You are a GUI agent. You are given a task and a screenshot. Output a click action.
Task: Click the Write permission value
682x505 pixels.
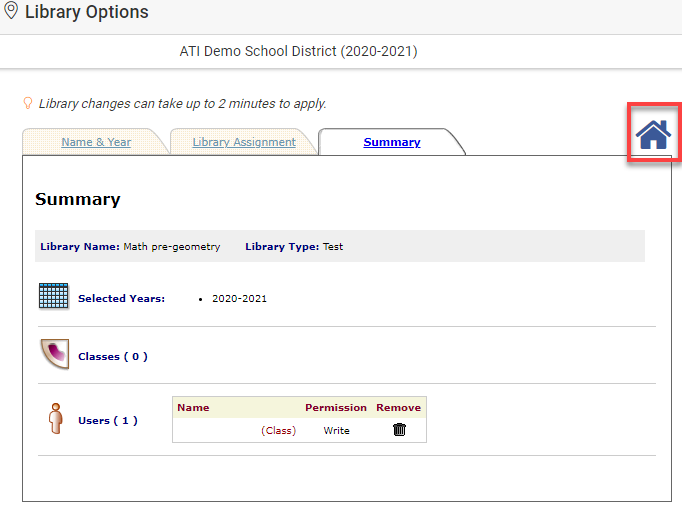click(x=336, y=430)
